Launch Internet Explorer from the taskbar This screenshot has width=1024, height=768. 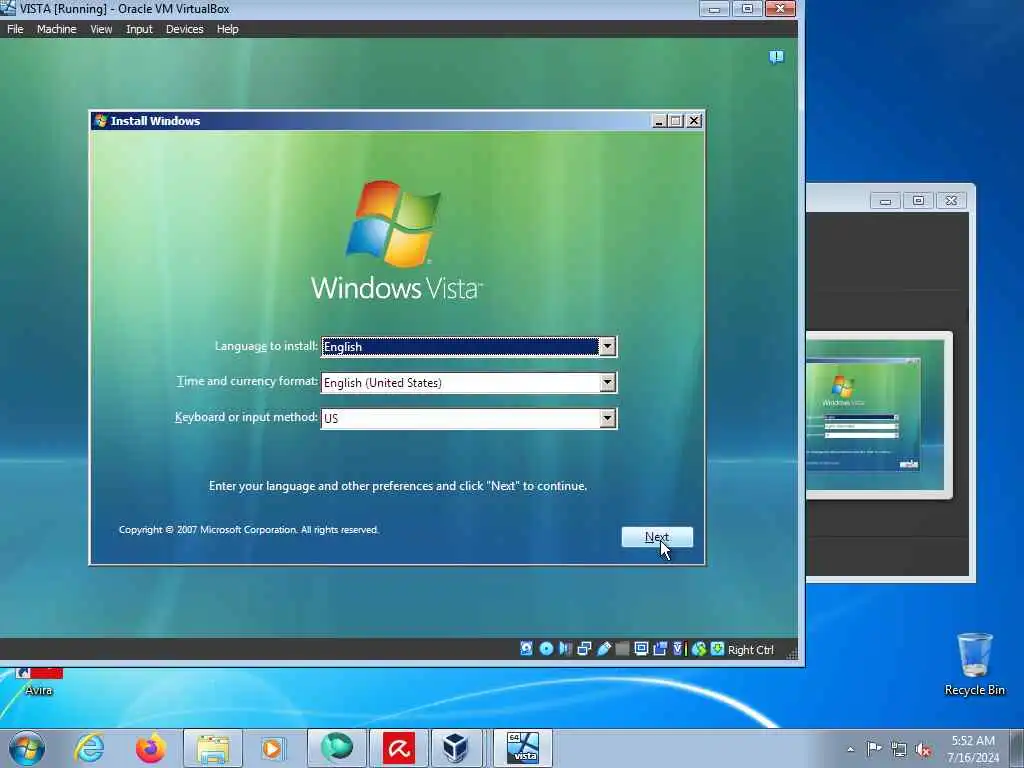89,748
